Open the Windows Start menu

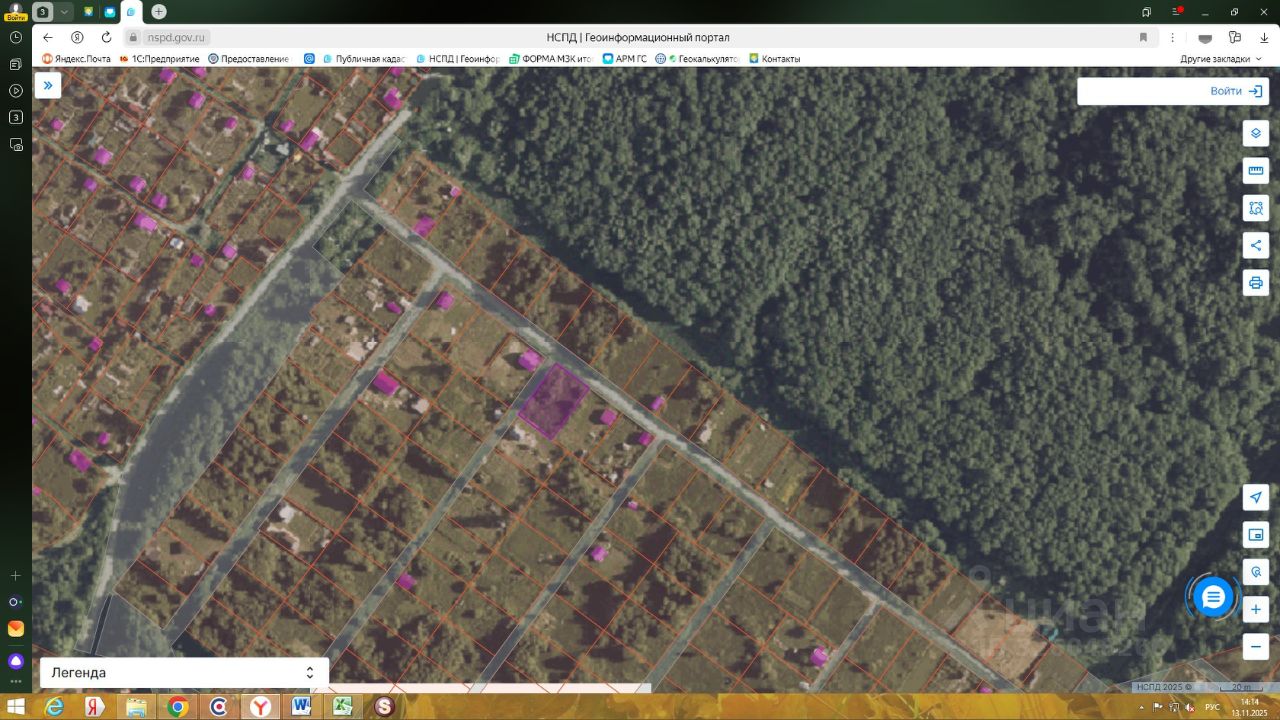[x=16, y=707]
